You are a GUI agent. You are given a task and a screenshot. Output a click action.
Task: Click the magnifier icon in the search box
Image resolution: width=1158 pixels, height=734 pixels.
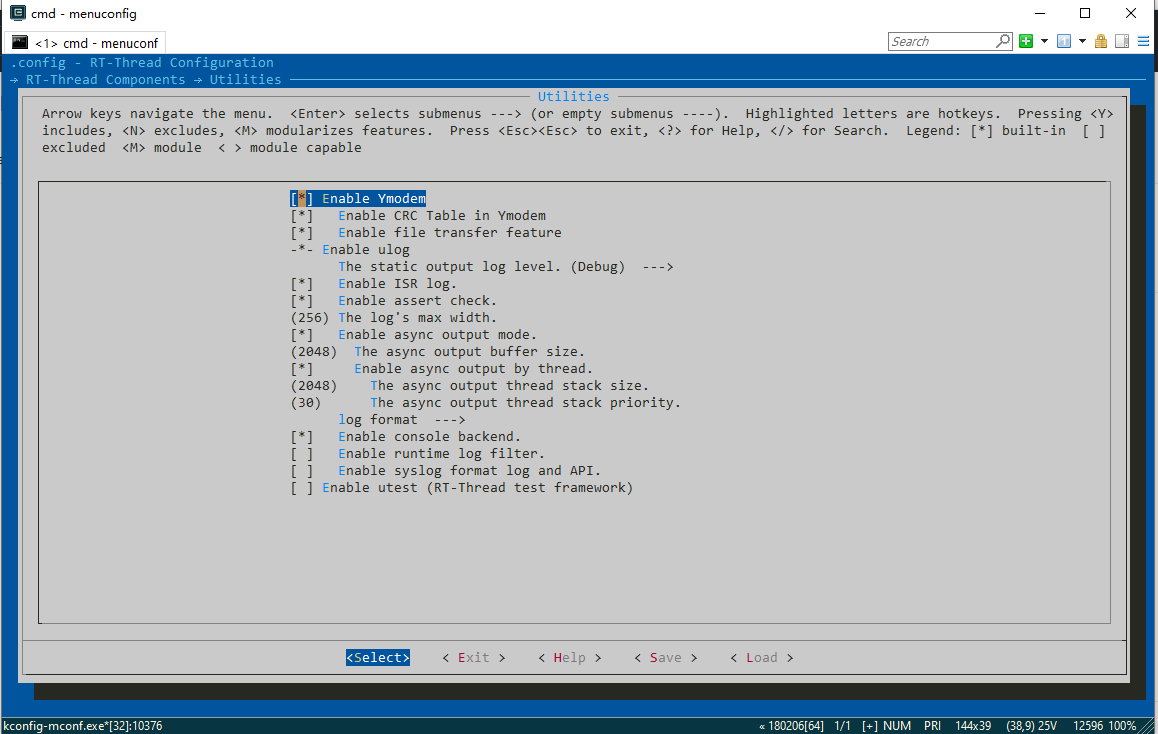[x=1001, y=41]
